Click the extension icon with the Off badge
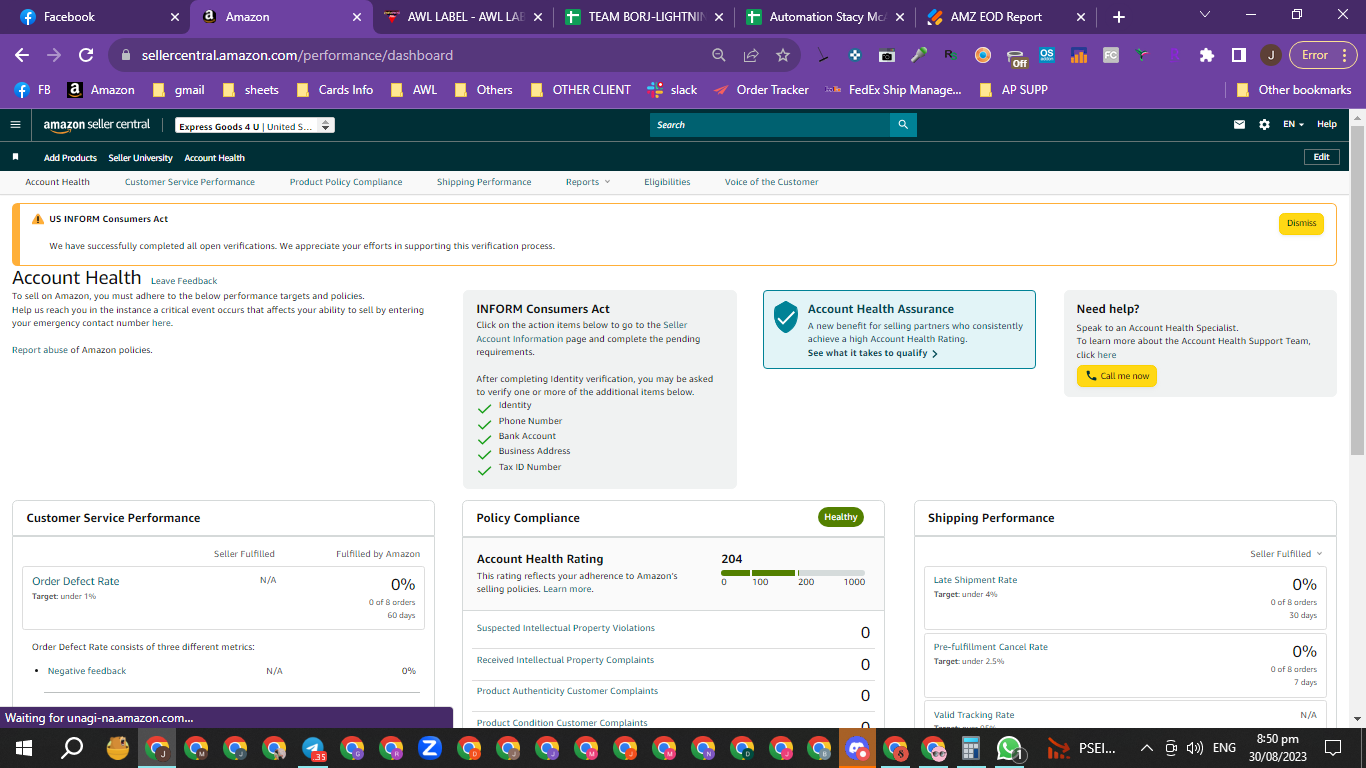The height and width of the screenshot is (768, 1366). click(x=1016, y=57)
